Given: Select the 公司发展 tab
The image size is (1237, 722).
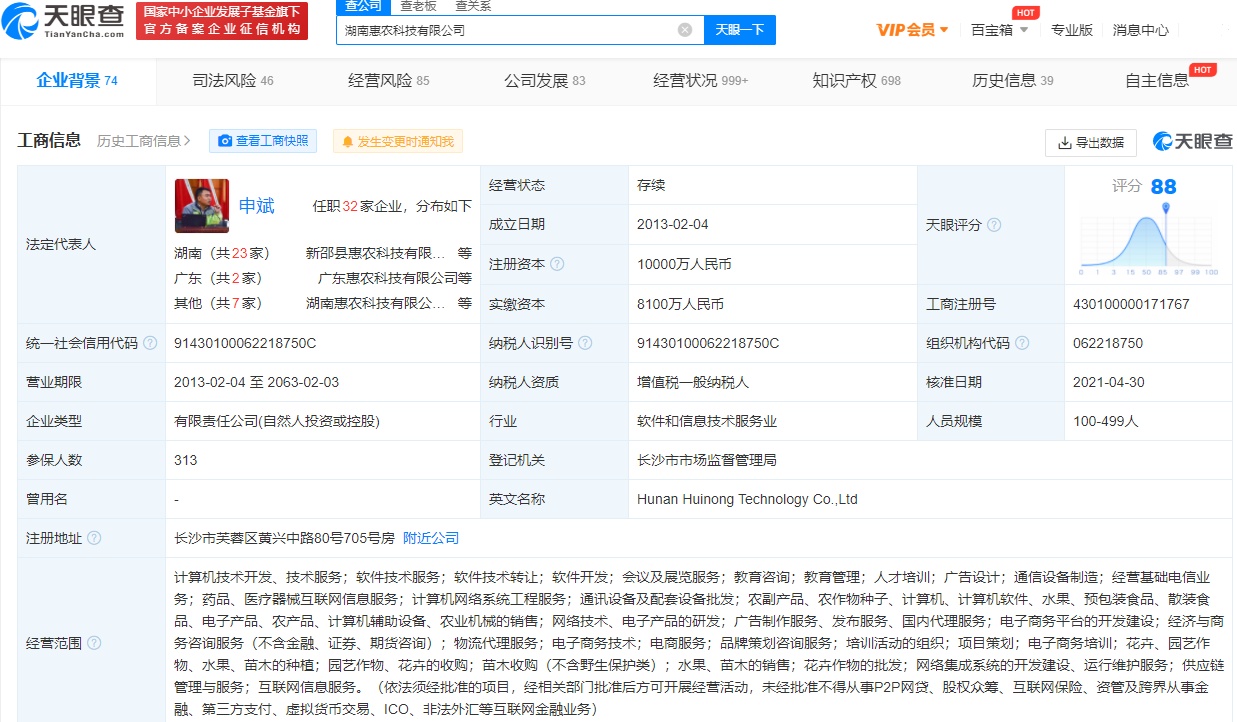Looking at the screenshot, I should point(545,81).
